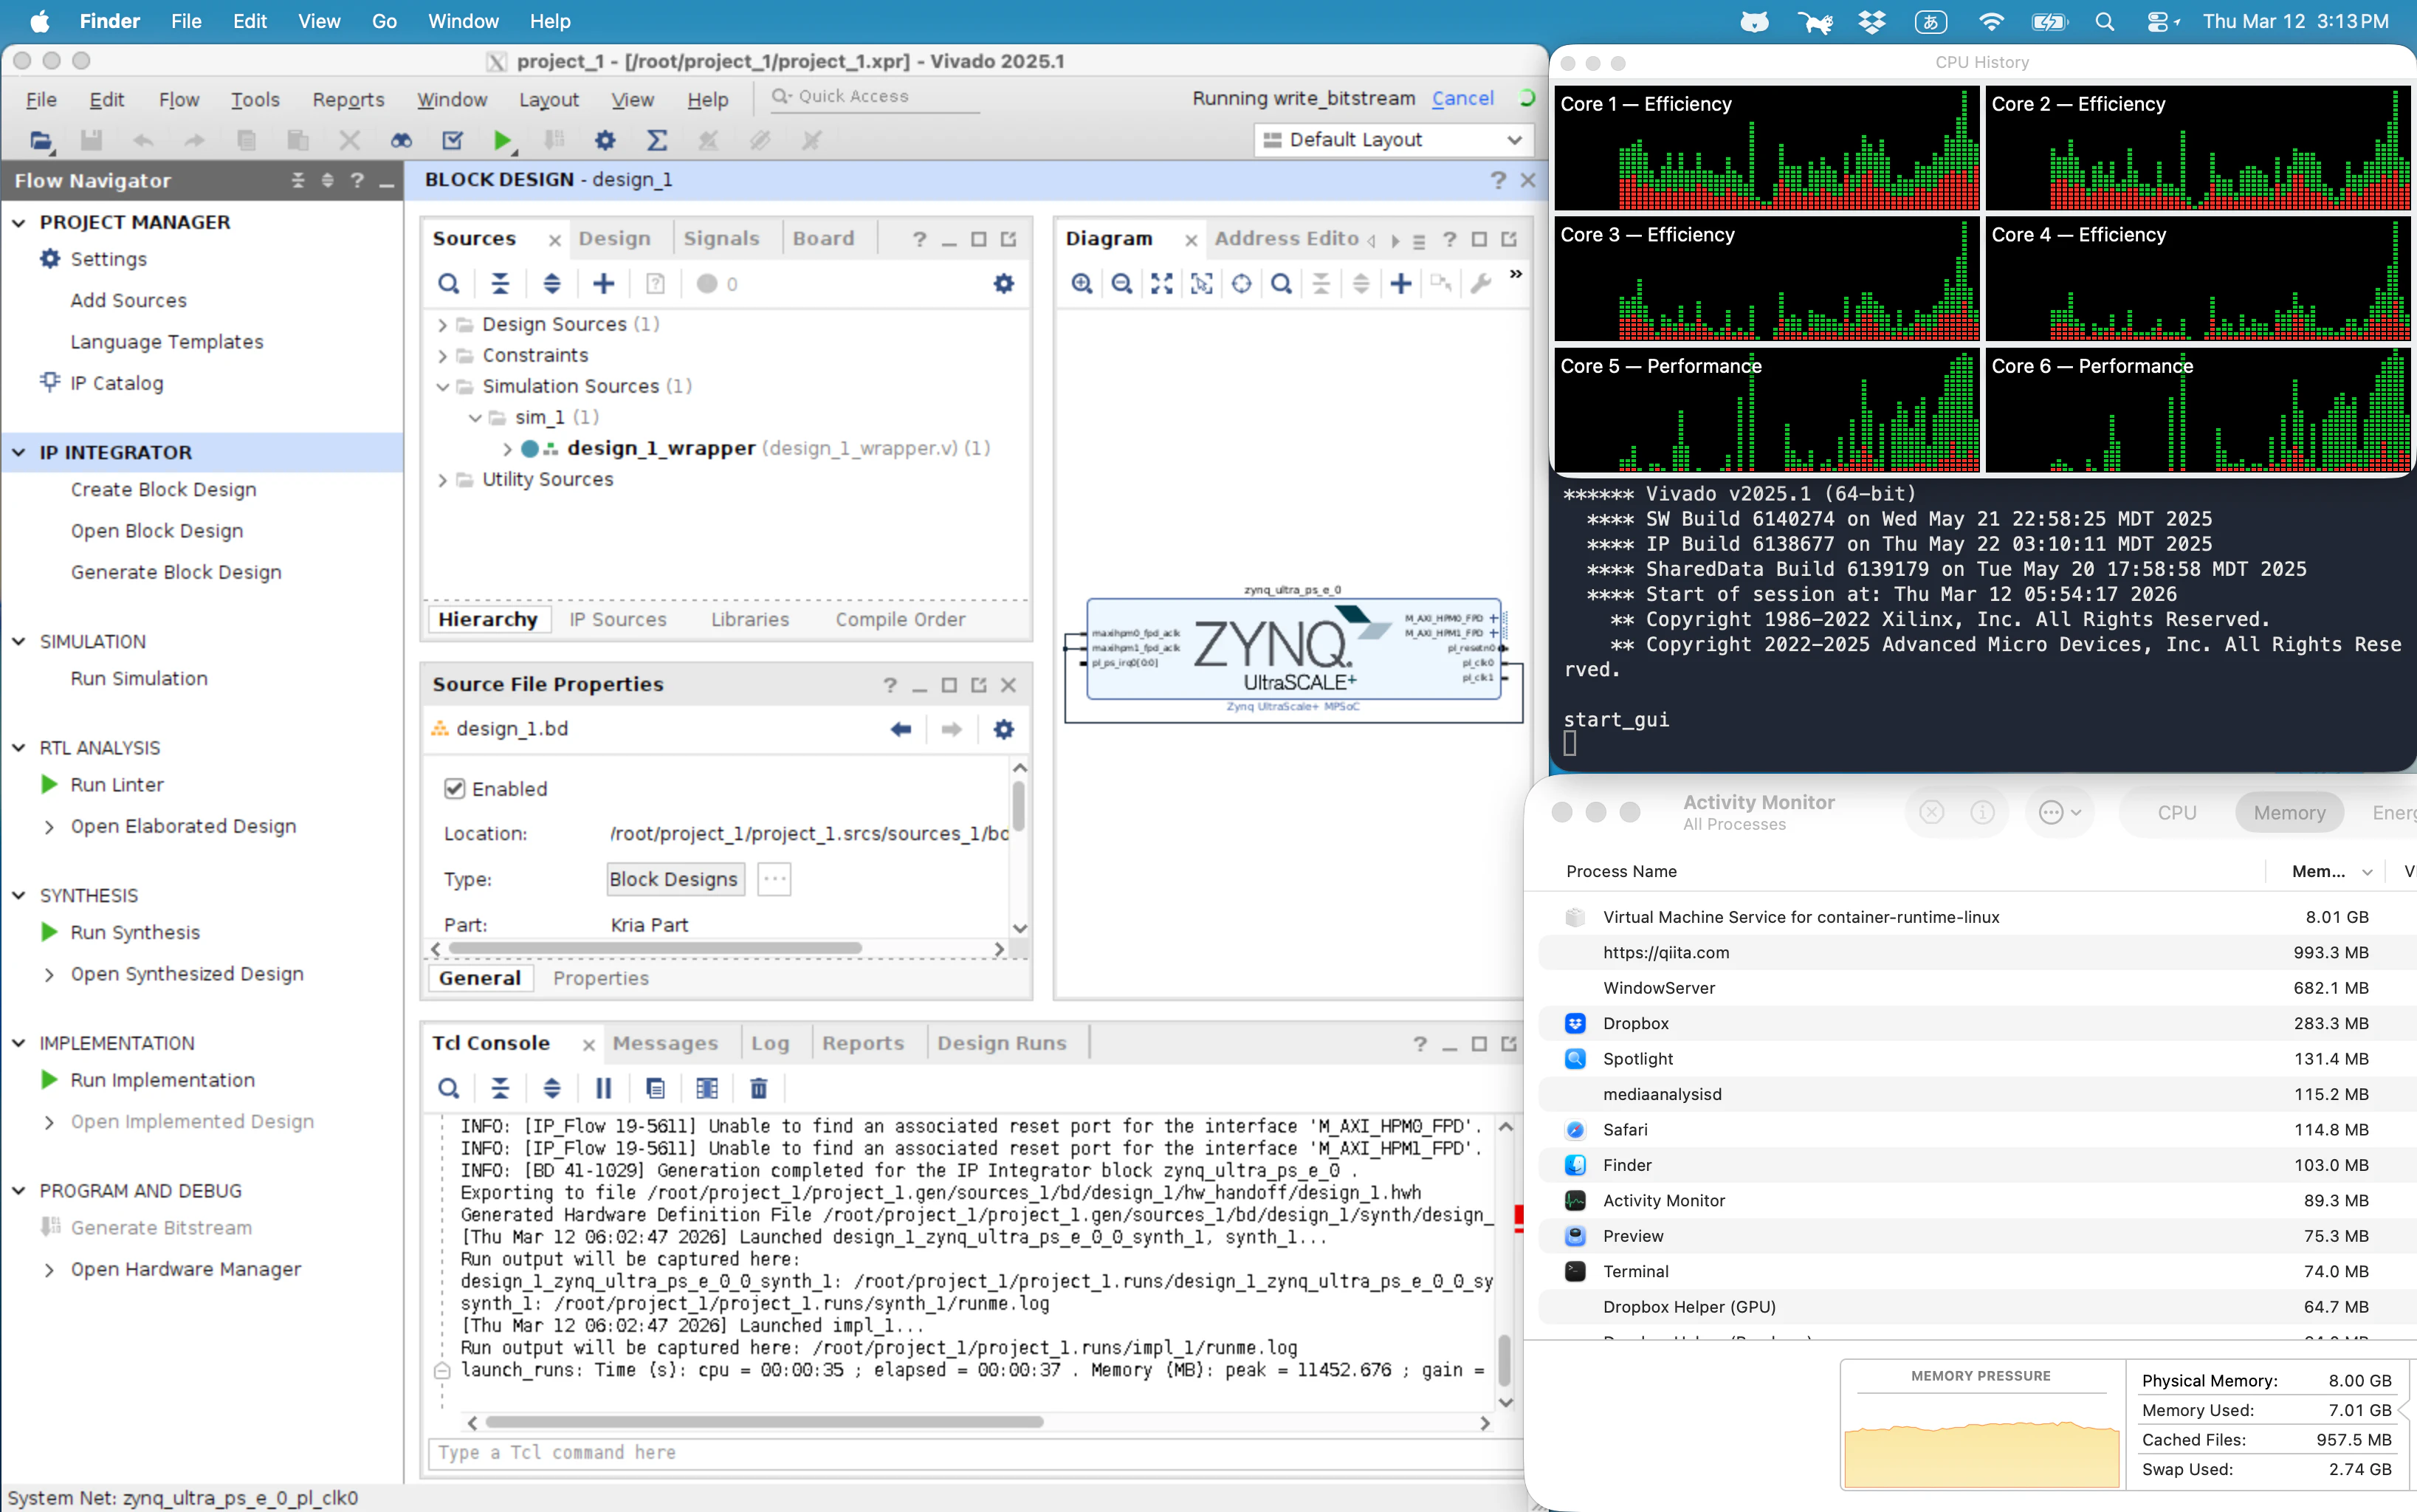Click the search icon in the Sources panel

(449, 283)
